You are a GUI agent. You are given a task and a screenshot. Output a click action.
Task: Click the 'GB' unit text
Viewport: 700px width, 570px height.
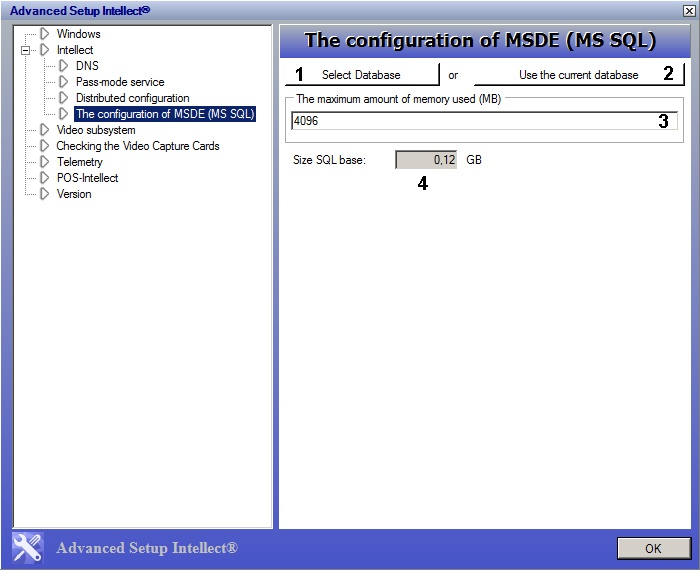(x=474, y=160)
